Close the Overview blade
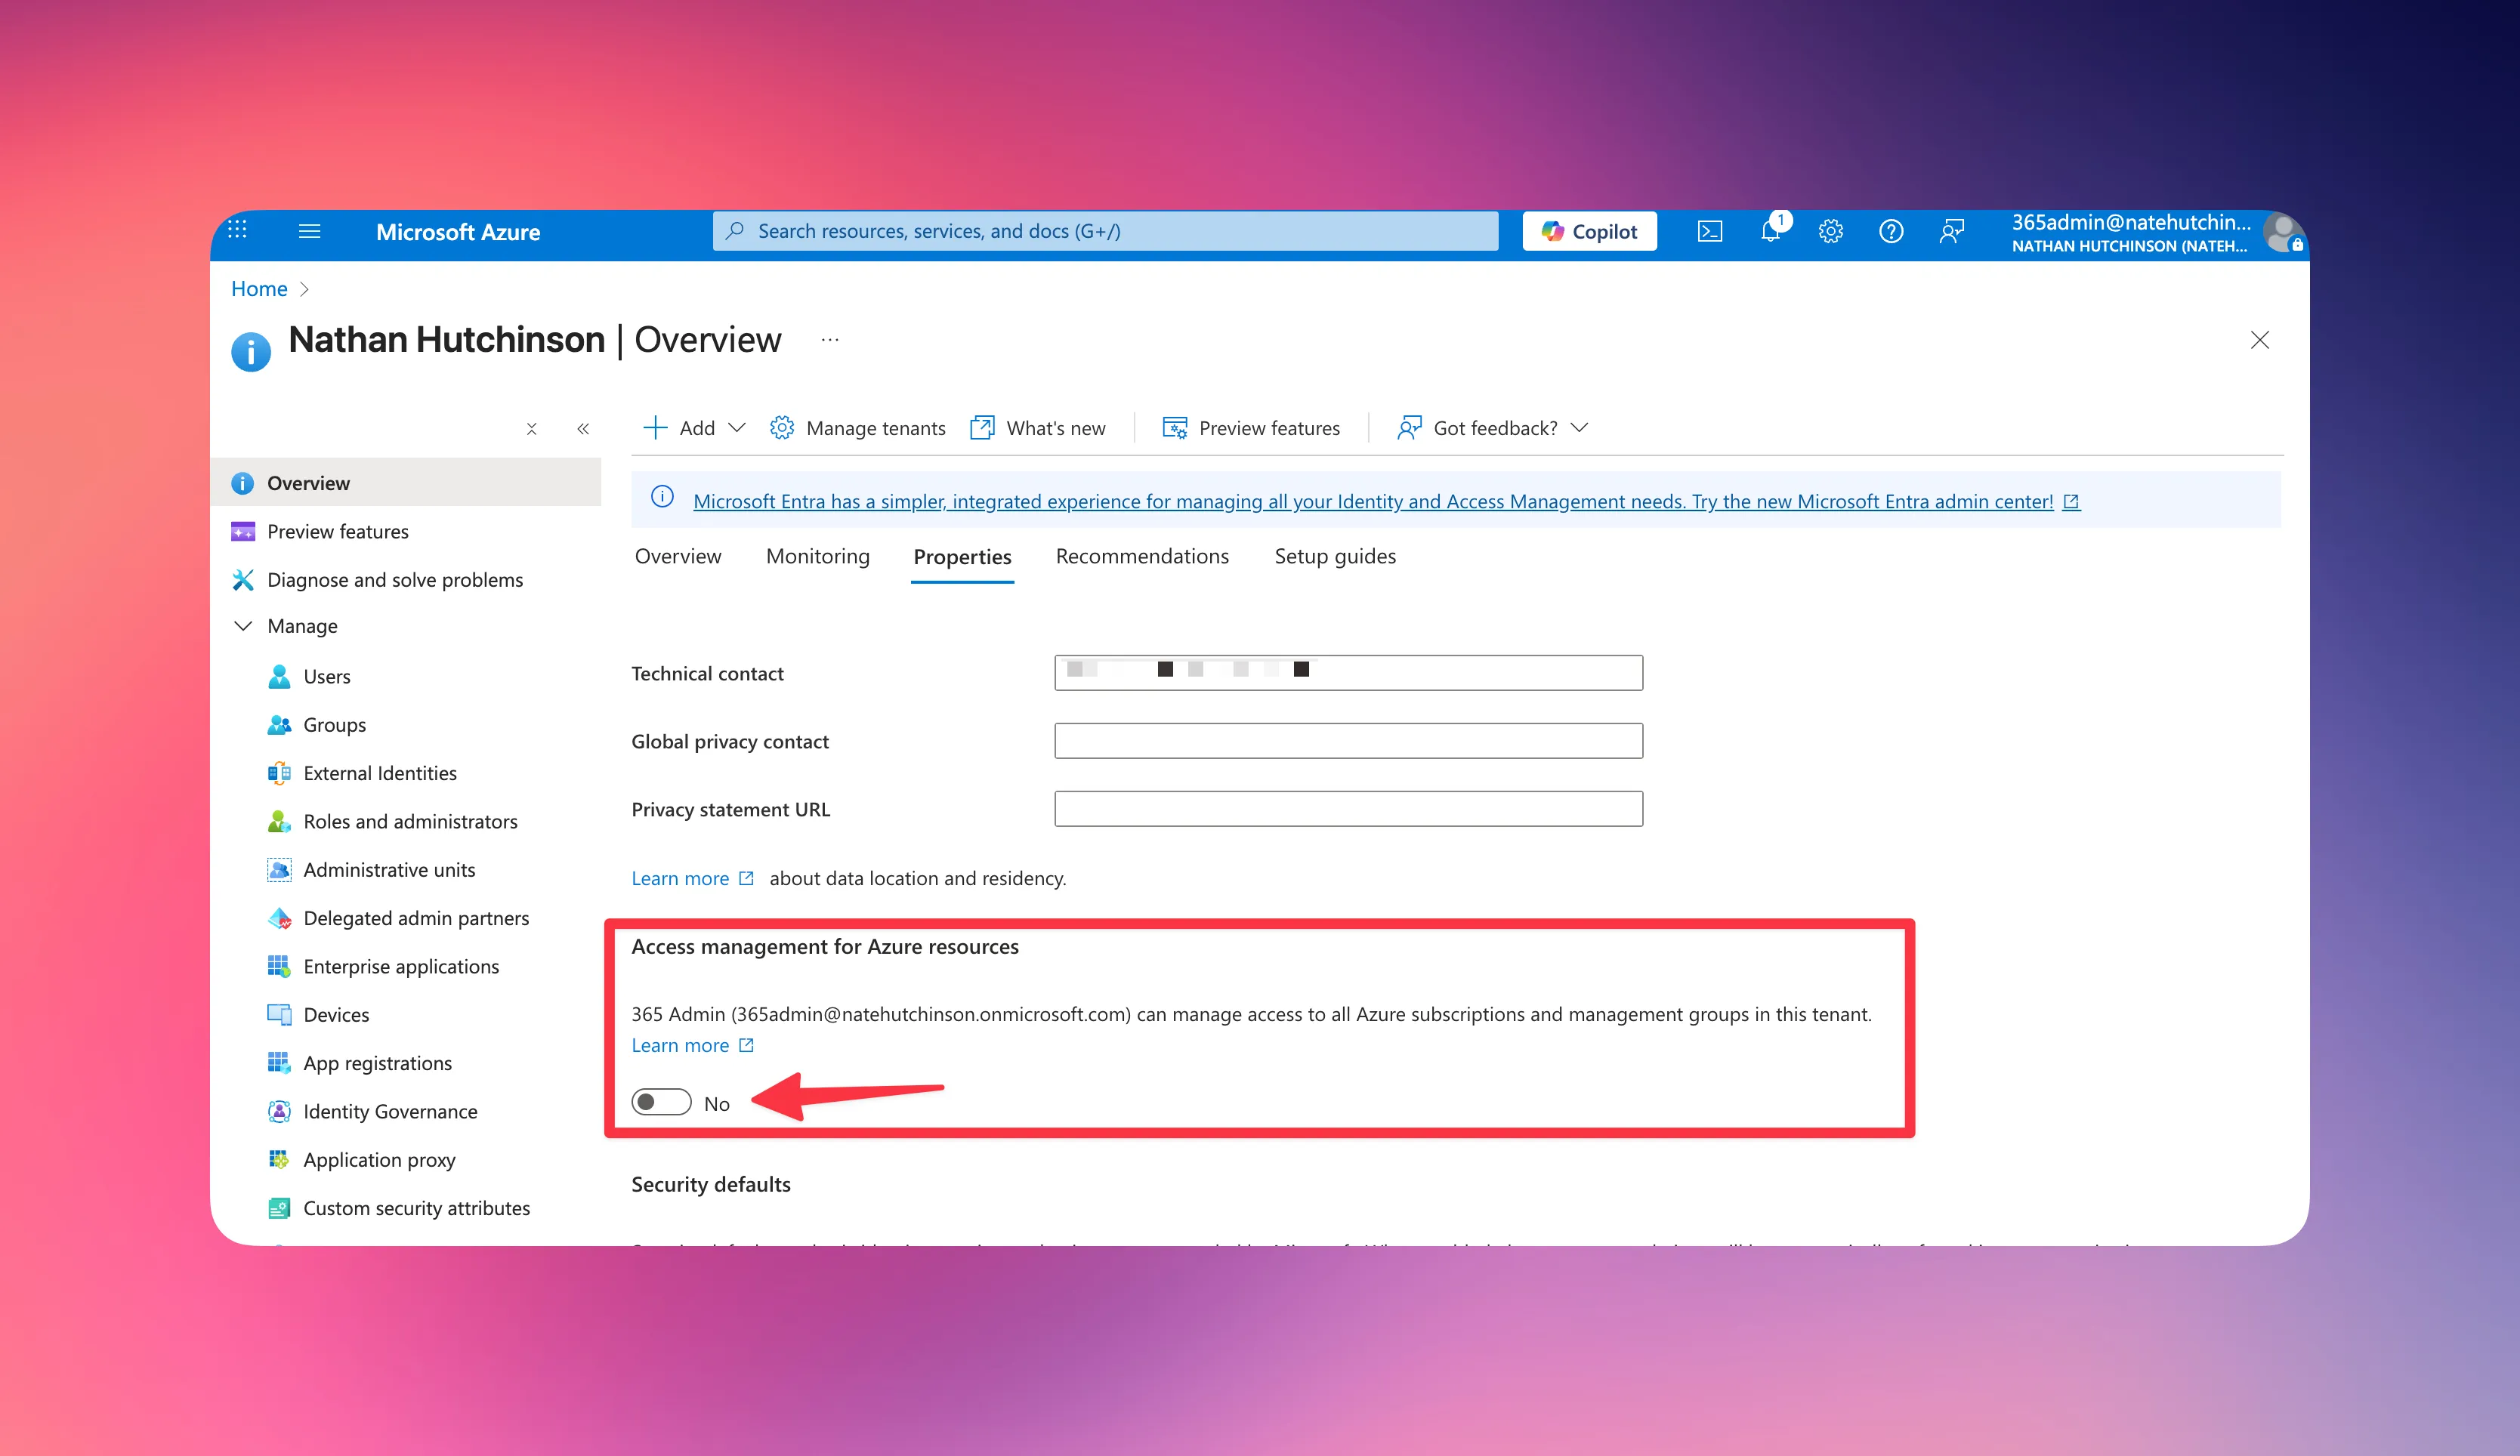This screenshot has width=2520, height=1456. 2260,340
